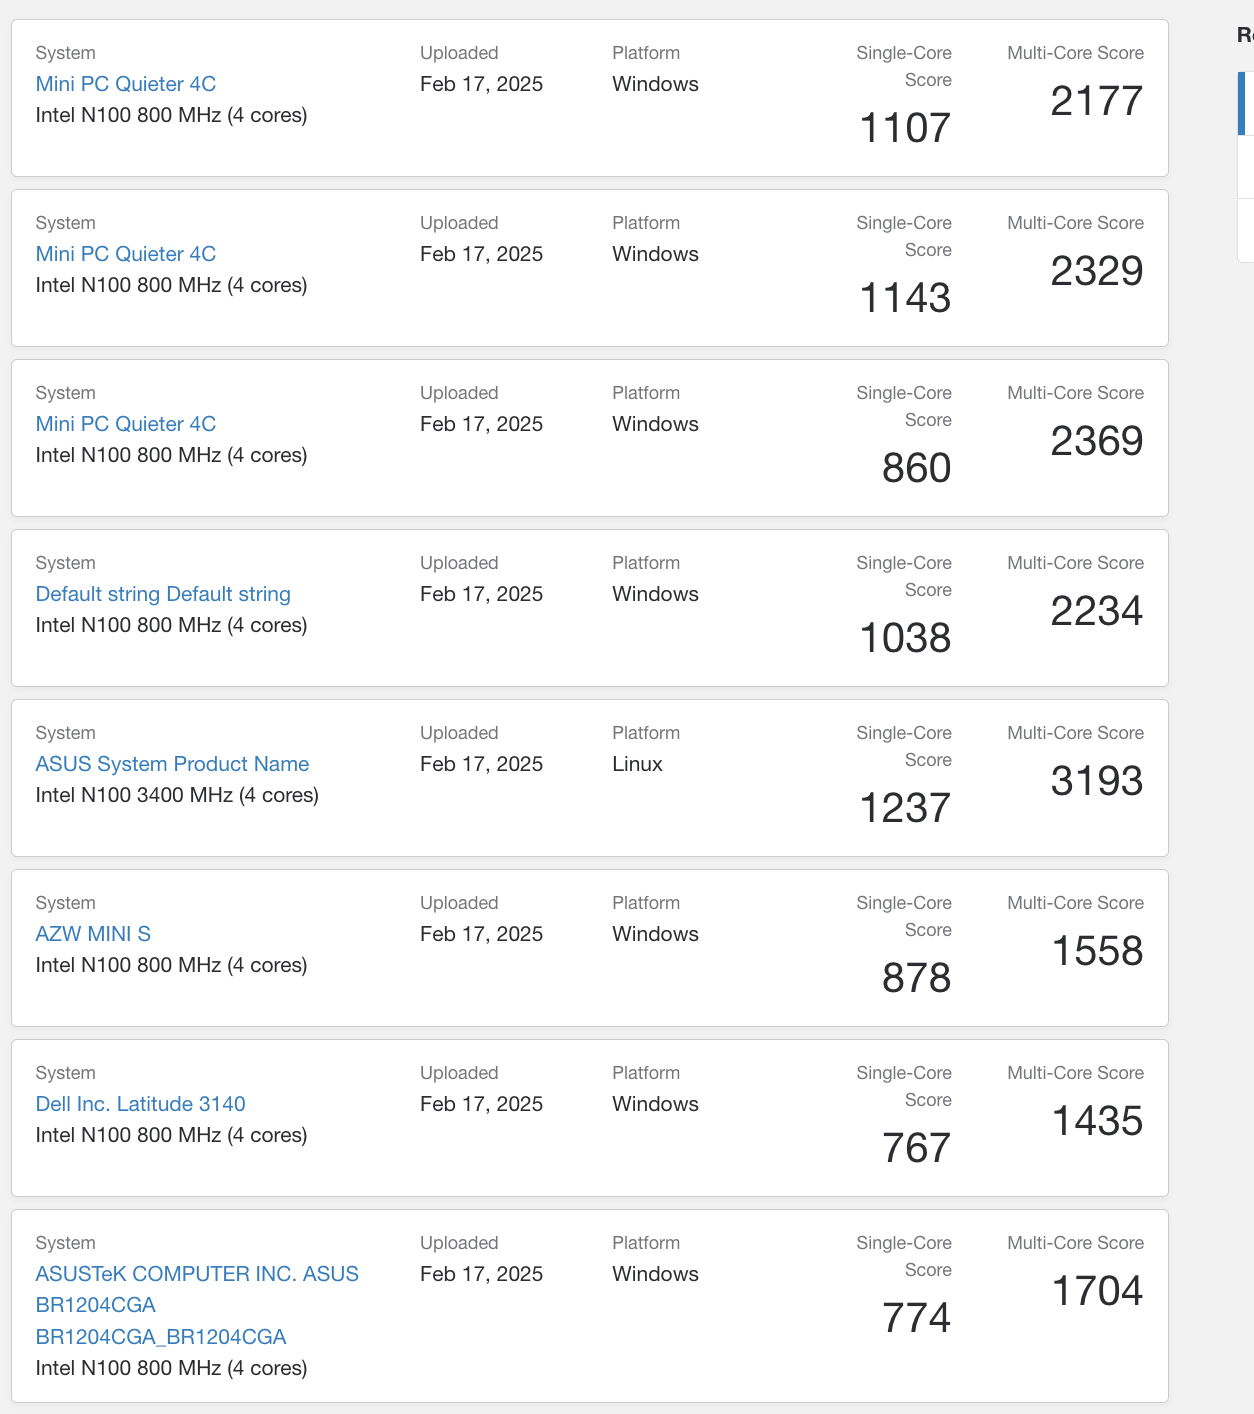Viewport: 1254px width, 1414px height.
Task: Click the single-core score 860
Action: (x=916, y=468)
